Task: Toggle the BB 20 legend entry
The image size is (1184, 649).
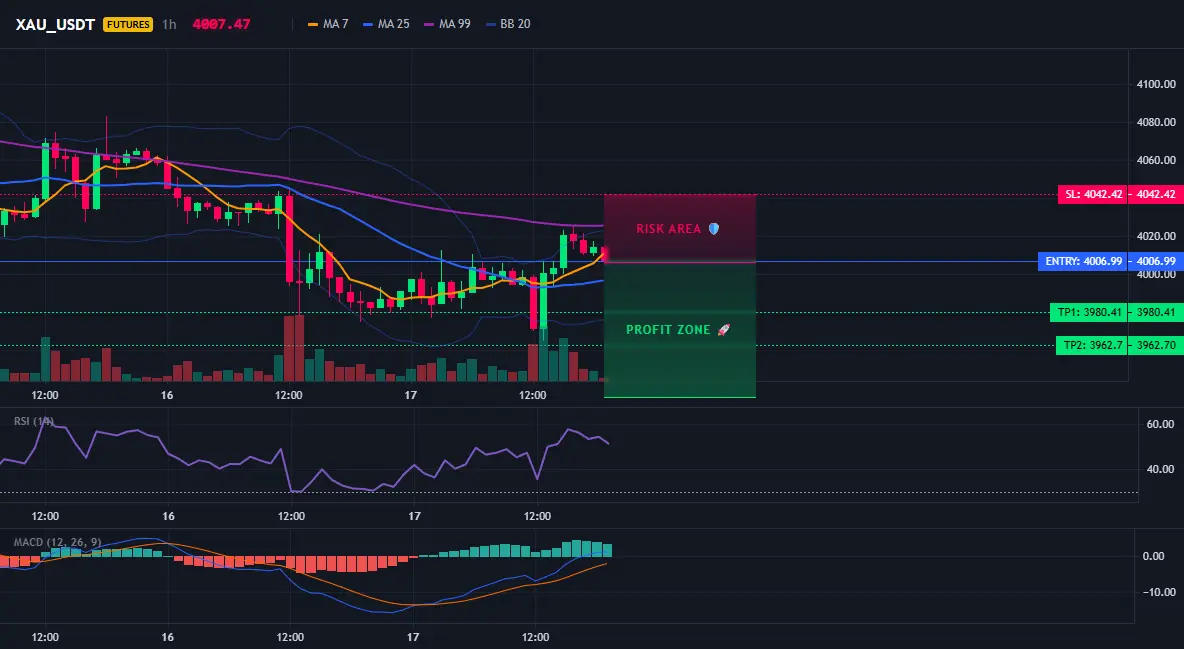Action: click(x=508, y=24)
